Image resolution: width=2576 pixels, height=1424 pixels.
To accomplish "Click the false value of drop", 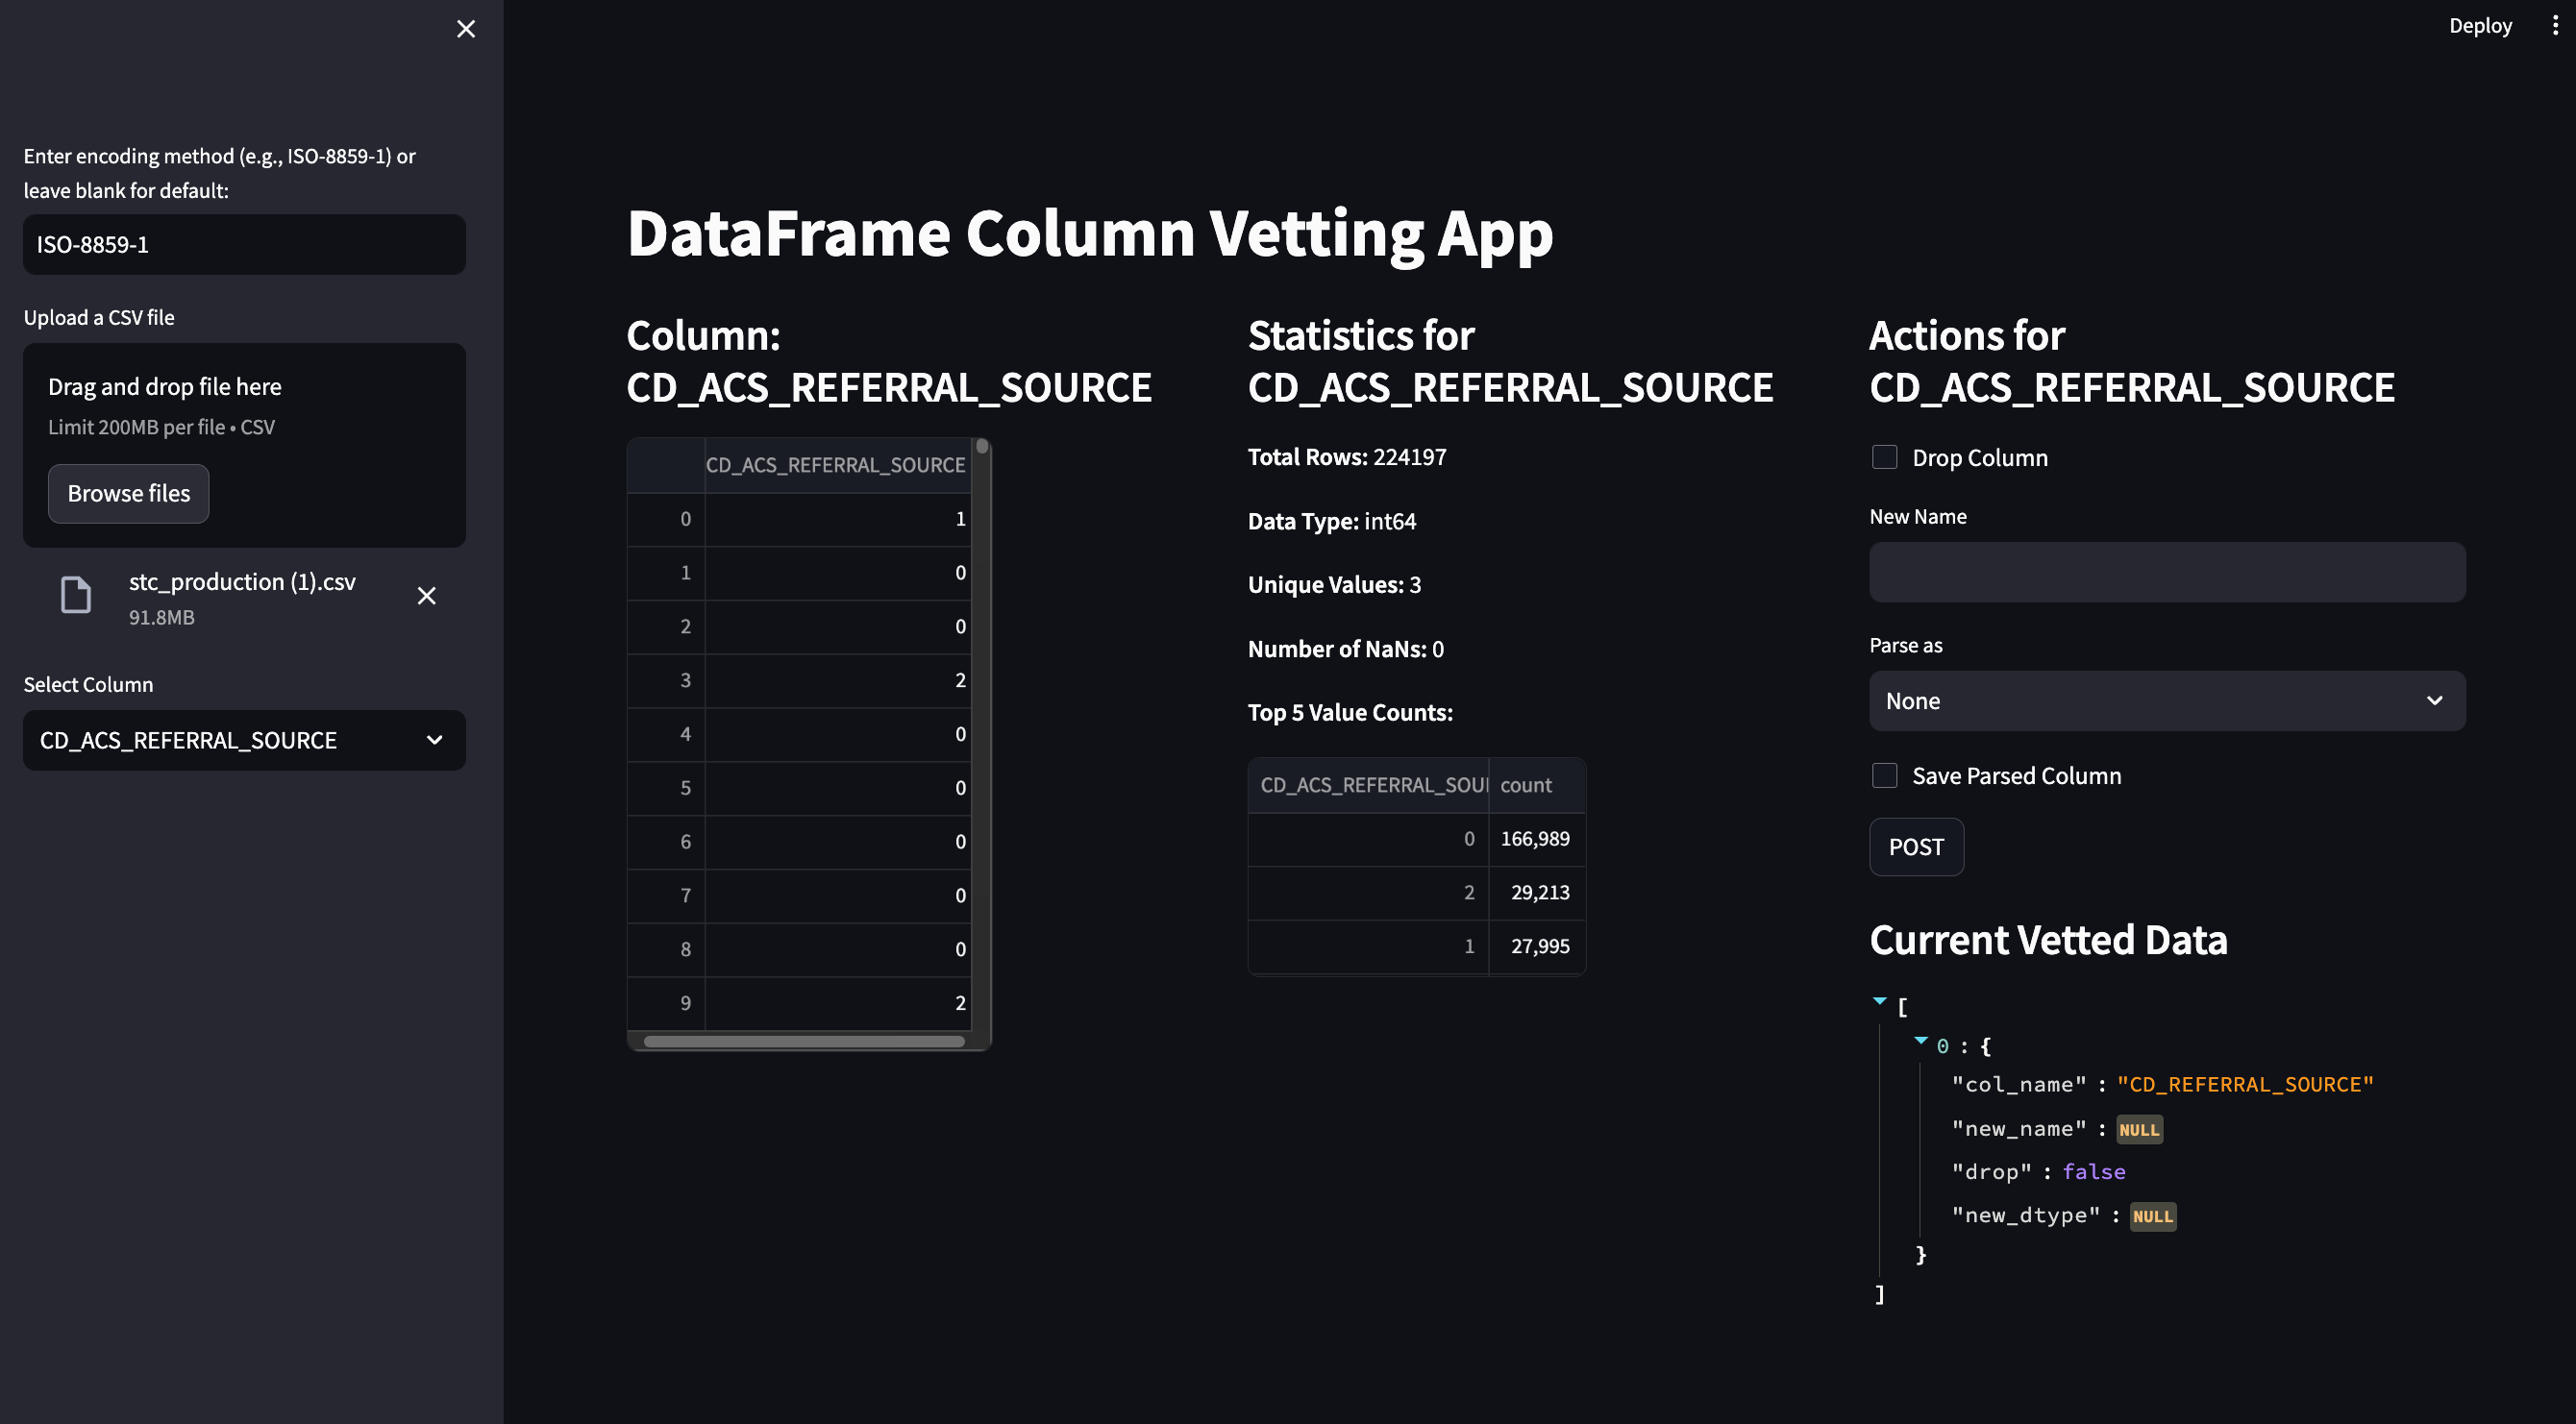I will tap(2093, 1171).
